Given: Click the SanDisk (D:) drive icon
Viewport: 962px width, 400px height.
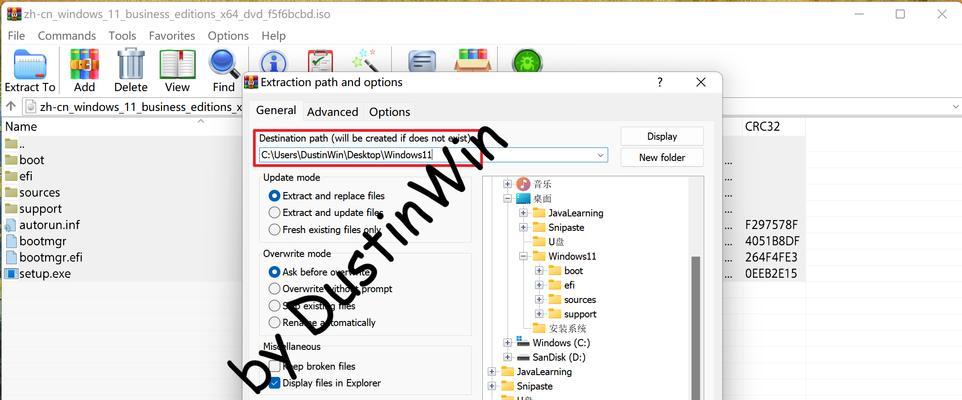Looking at the screenshot, I should point(523,357).
